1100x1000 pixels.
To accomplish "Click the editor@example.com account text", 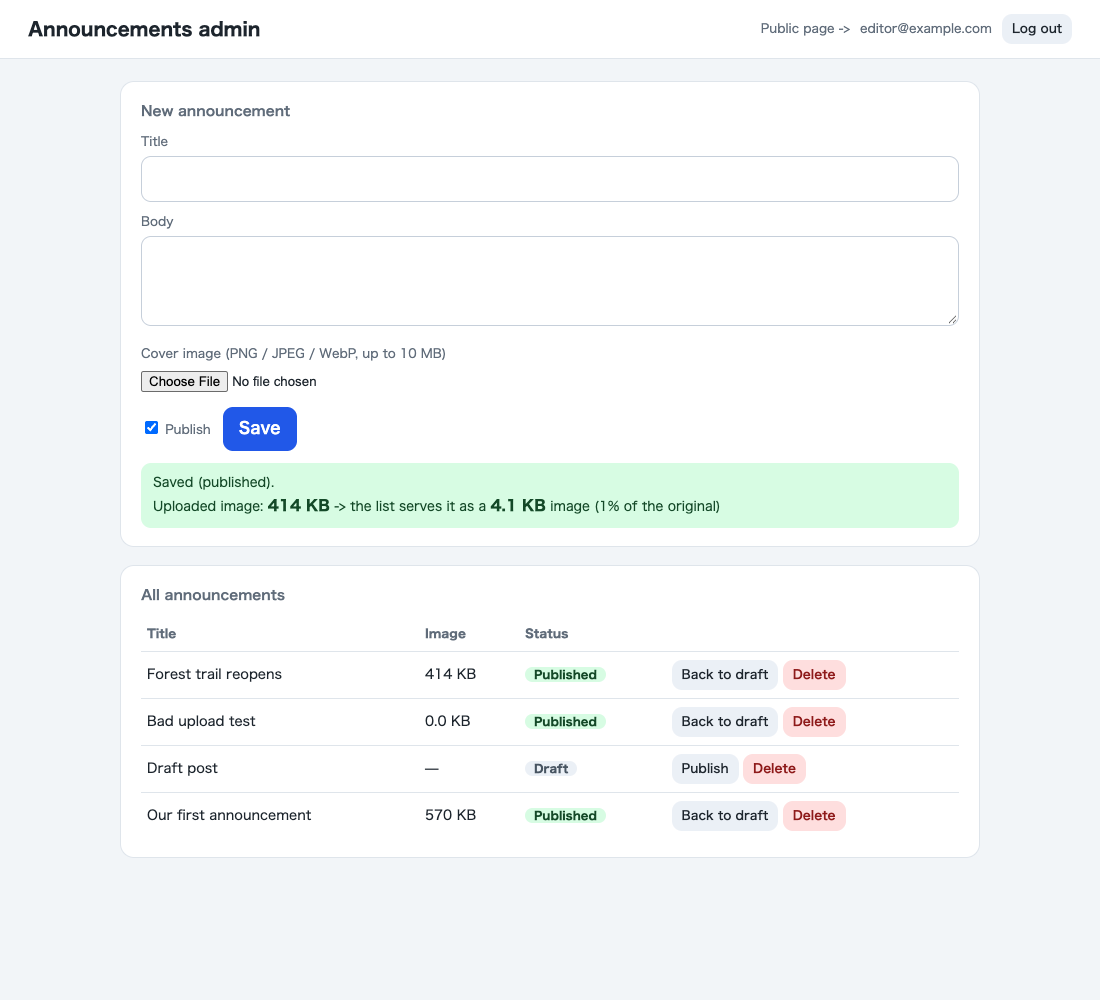I will click(925, 29).
